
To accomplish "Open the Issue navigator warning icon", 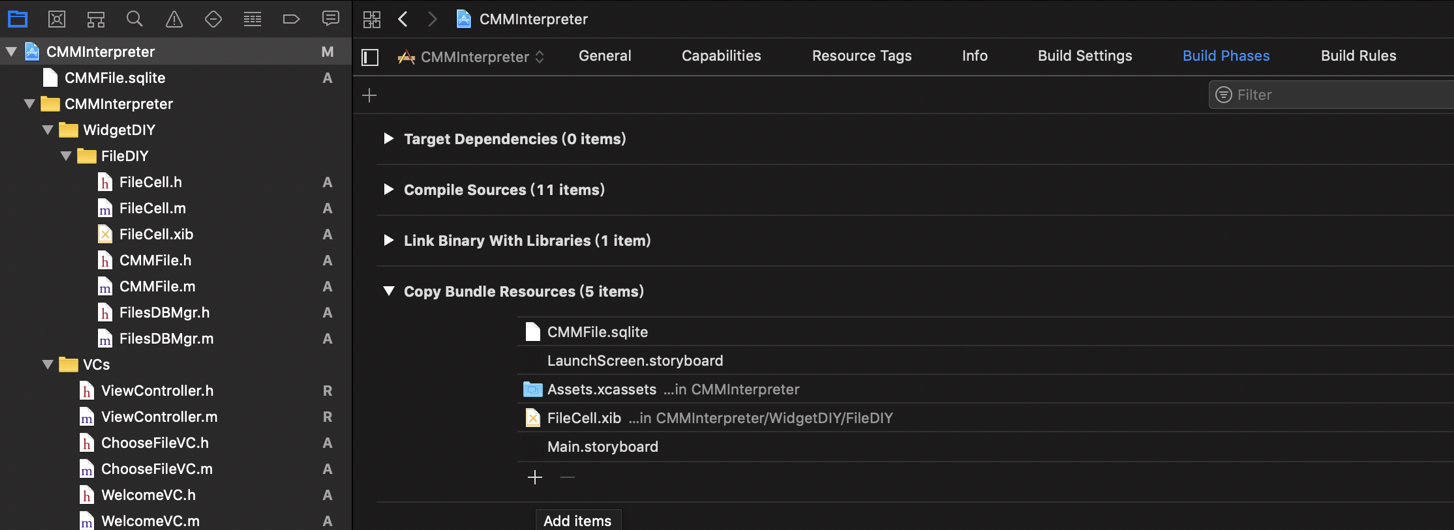I will click(174, 19).
